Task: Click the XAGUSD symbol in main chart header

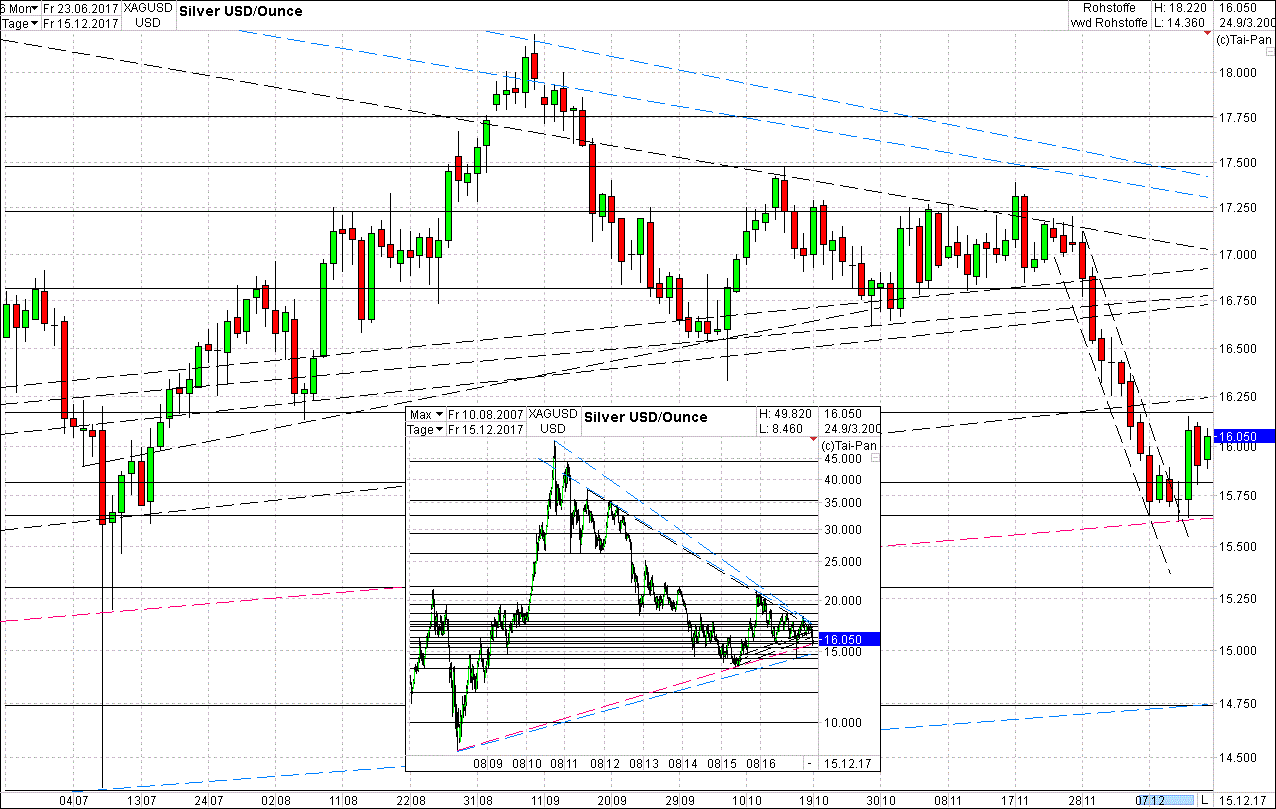Action: coord(150,9)
